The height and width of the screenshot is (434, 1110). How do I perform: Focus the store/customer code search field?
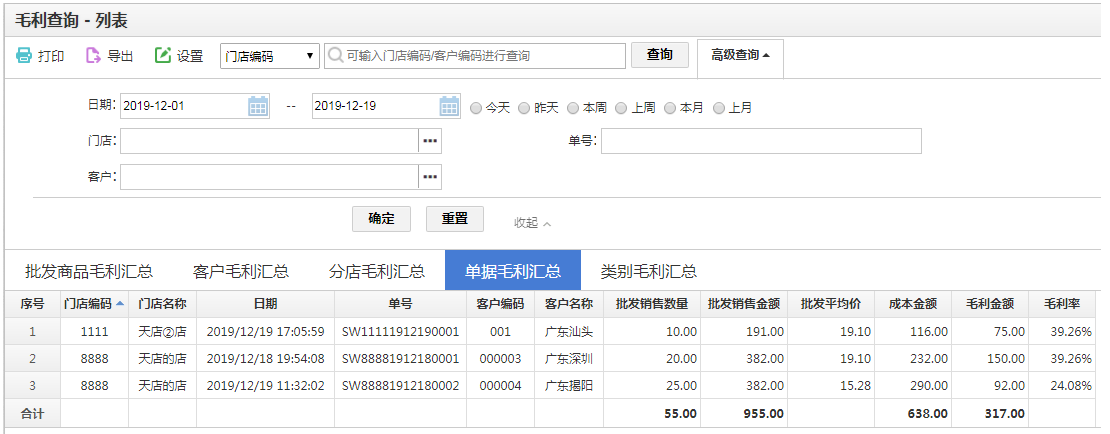click(x=475, y=56)
